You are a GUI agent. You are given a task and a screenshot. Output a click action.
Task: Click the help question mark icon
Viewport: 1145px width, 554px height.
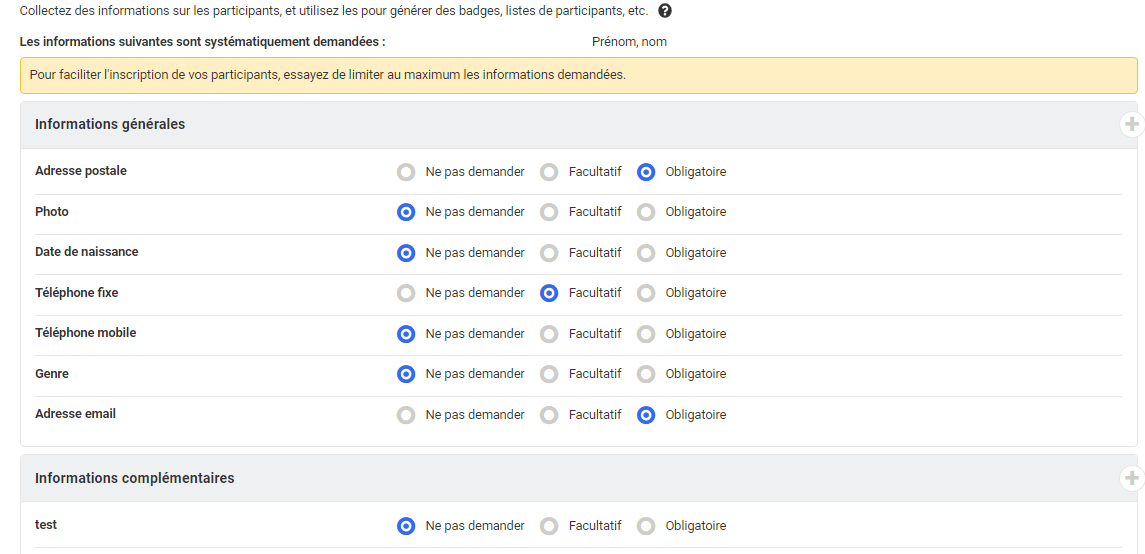[x=665, y=11]
